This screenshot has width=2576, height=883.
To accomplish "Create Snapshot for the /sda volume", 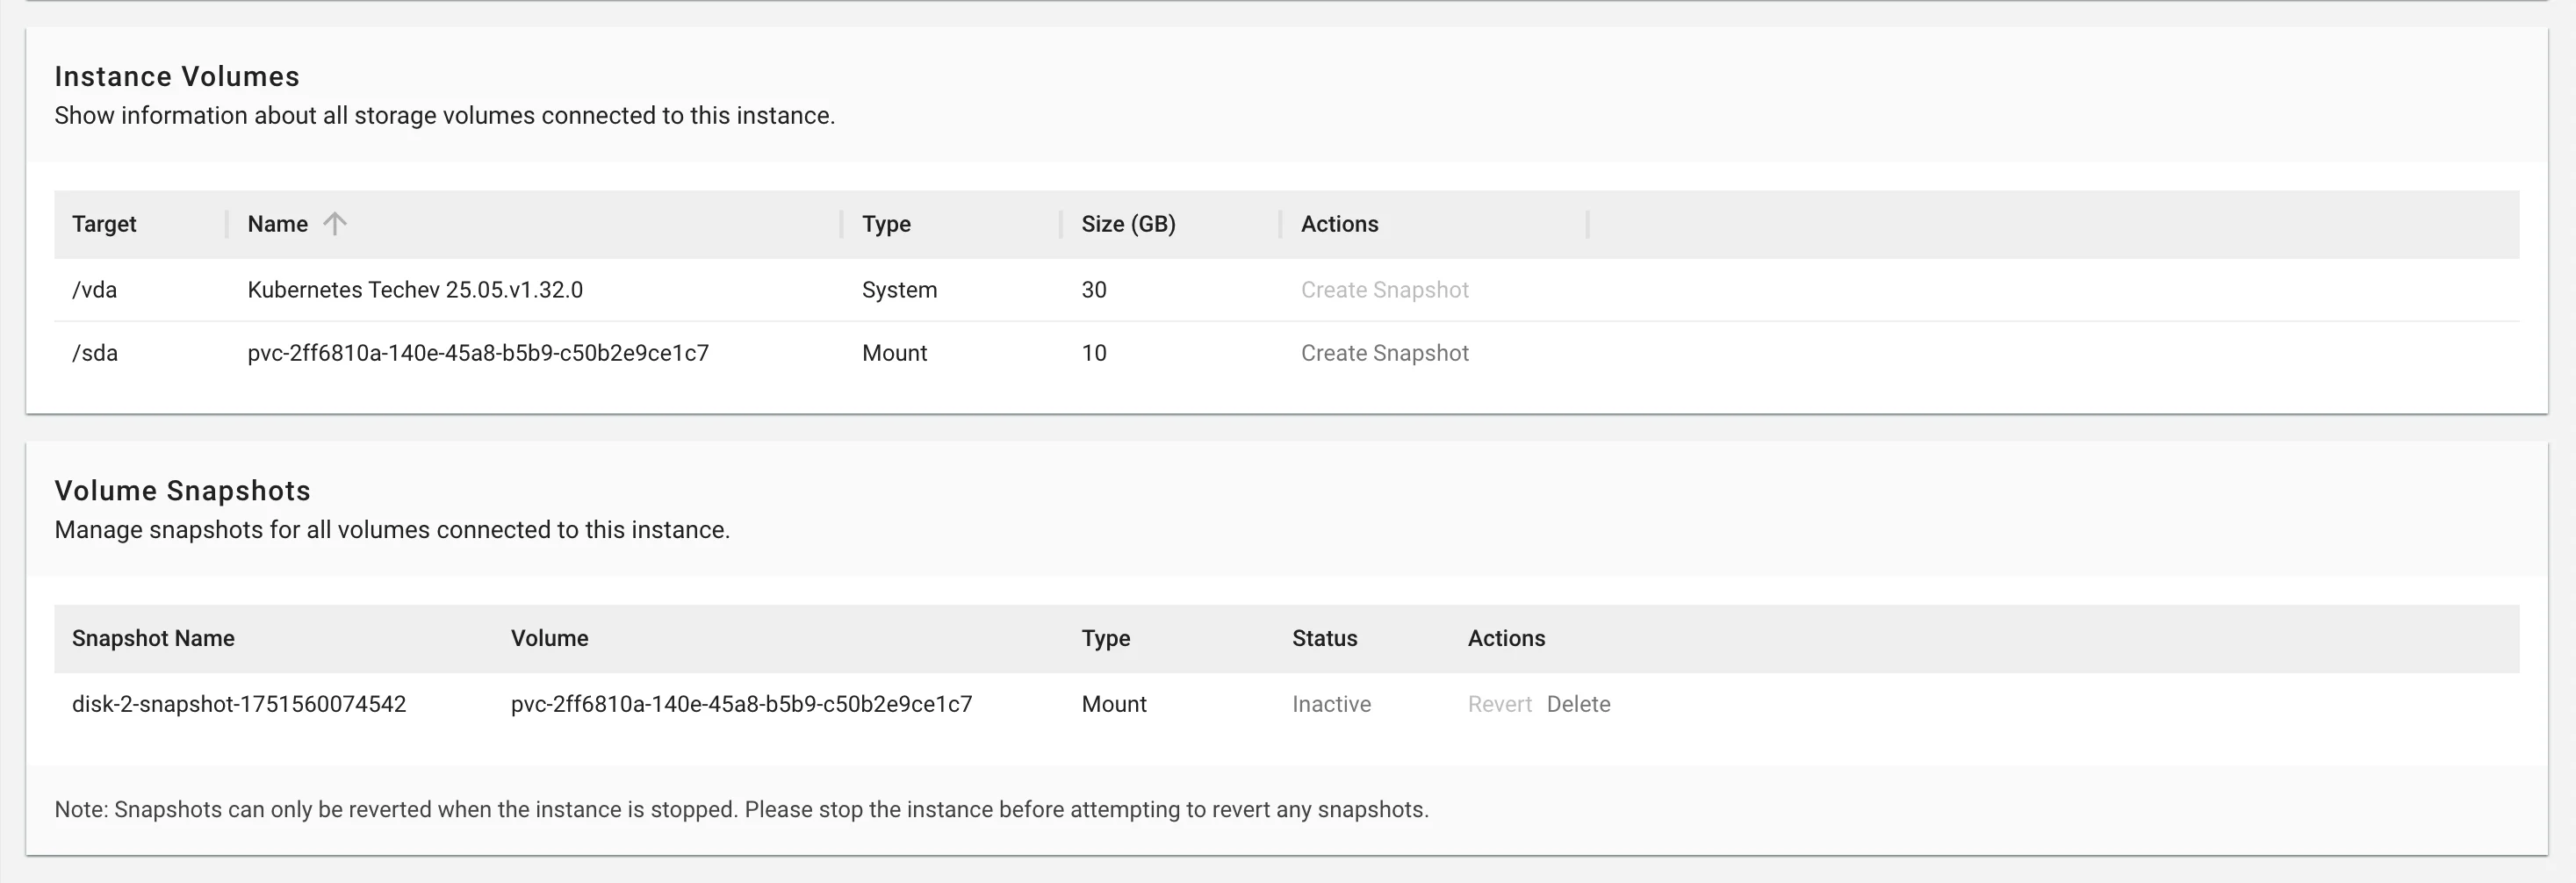I will pyautogui.click(x=1384, y=353).
